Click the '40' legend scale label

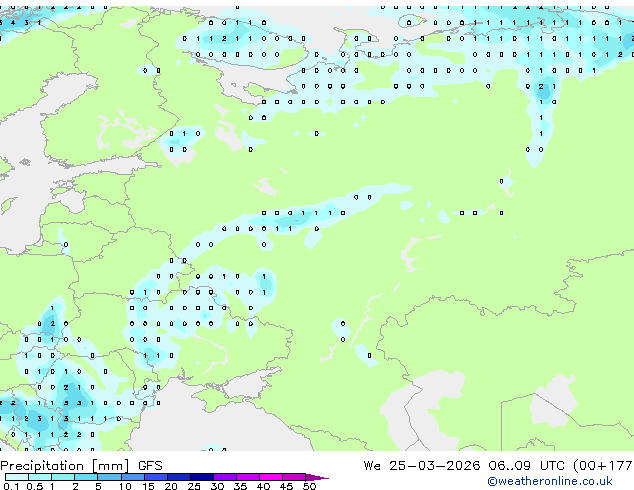(x=263, y=486)
